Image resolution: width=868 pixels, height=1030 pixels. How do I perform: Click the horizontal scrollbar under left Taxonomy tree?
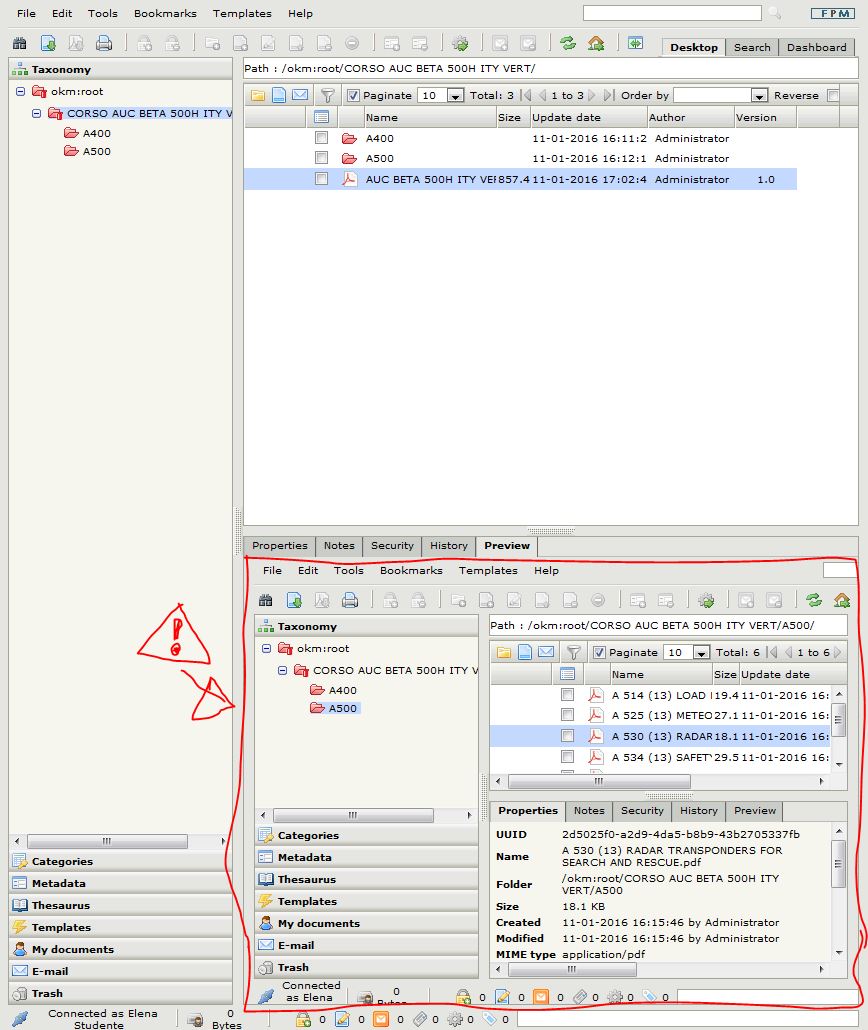(x=100, y=841)
